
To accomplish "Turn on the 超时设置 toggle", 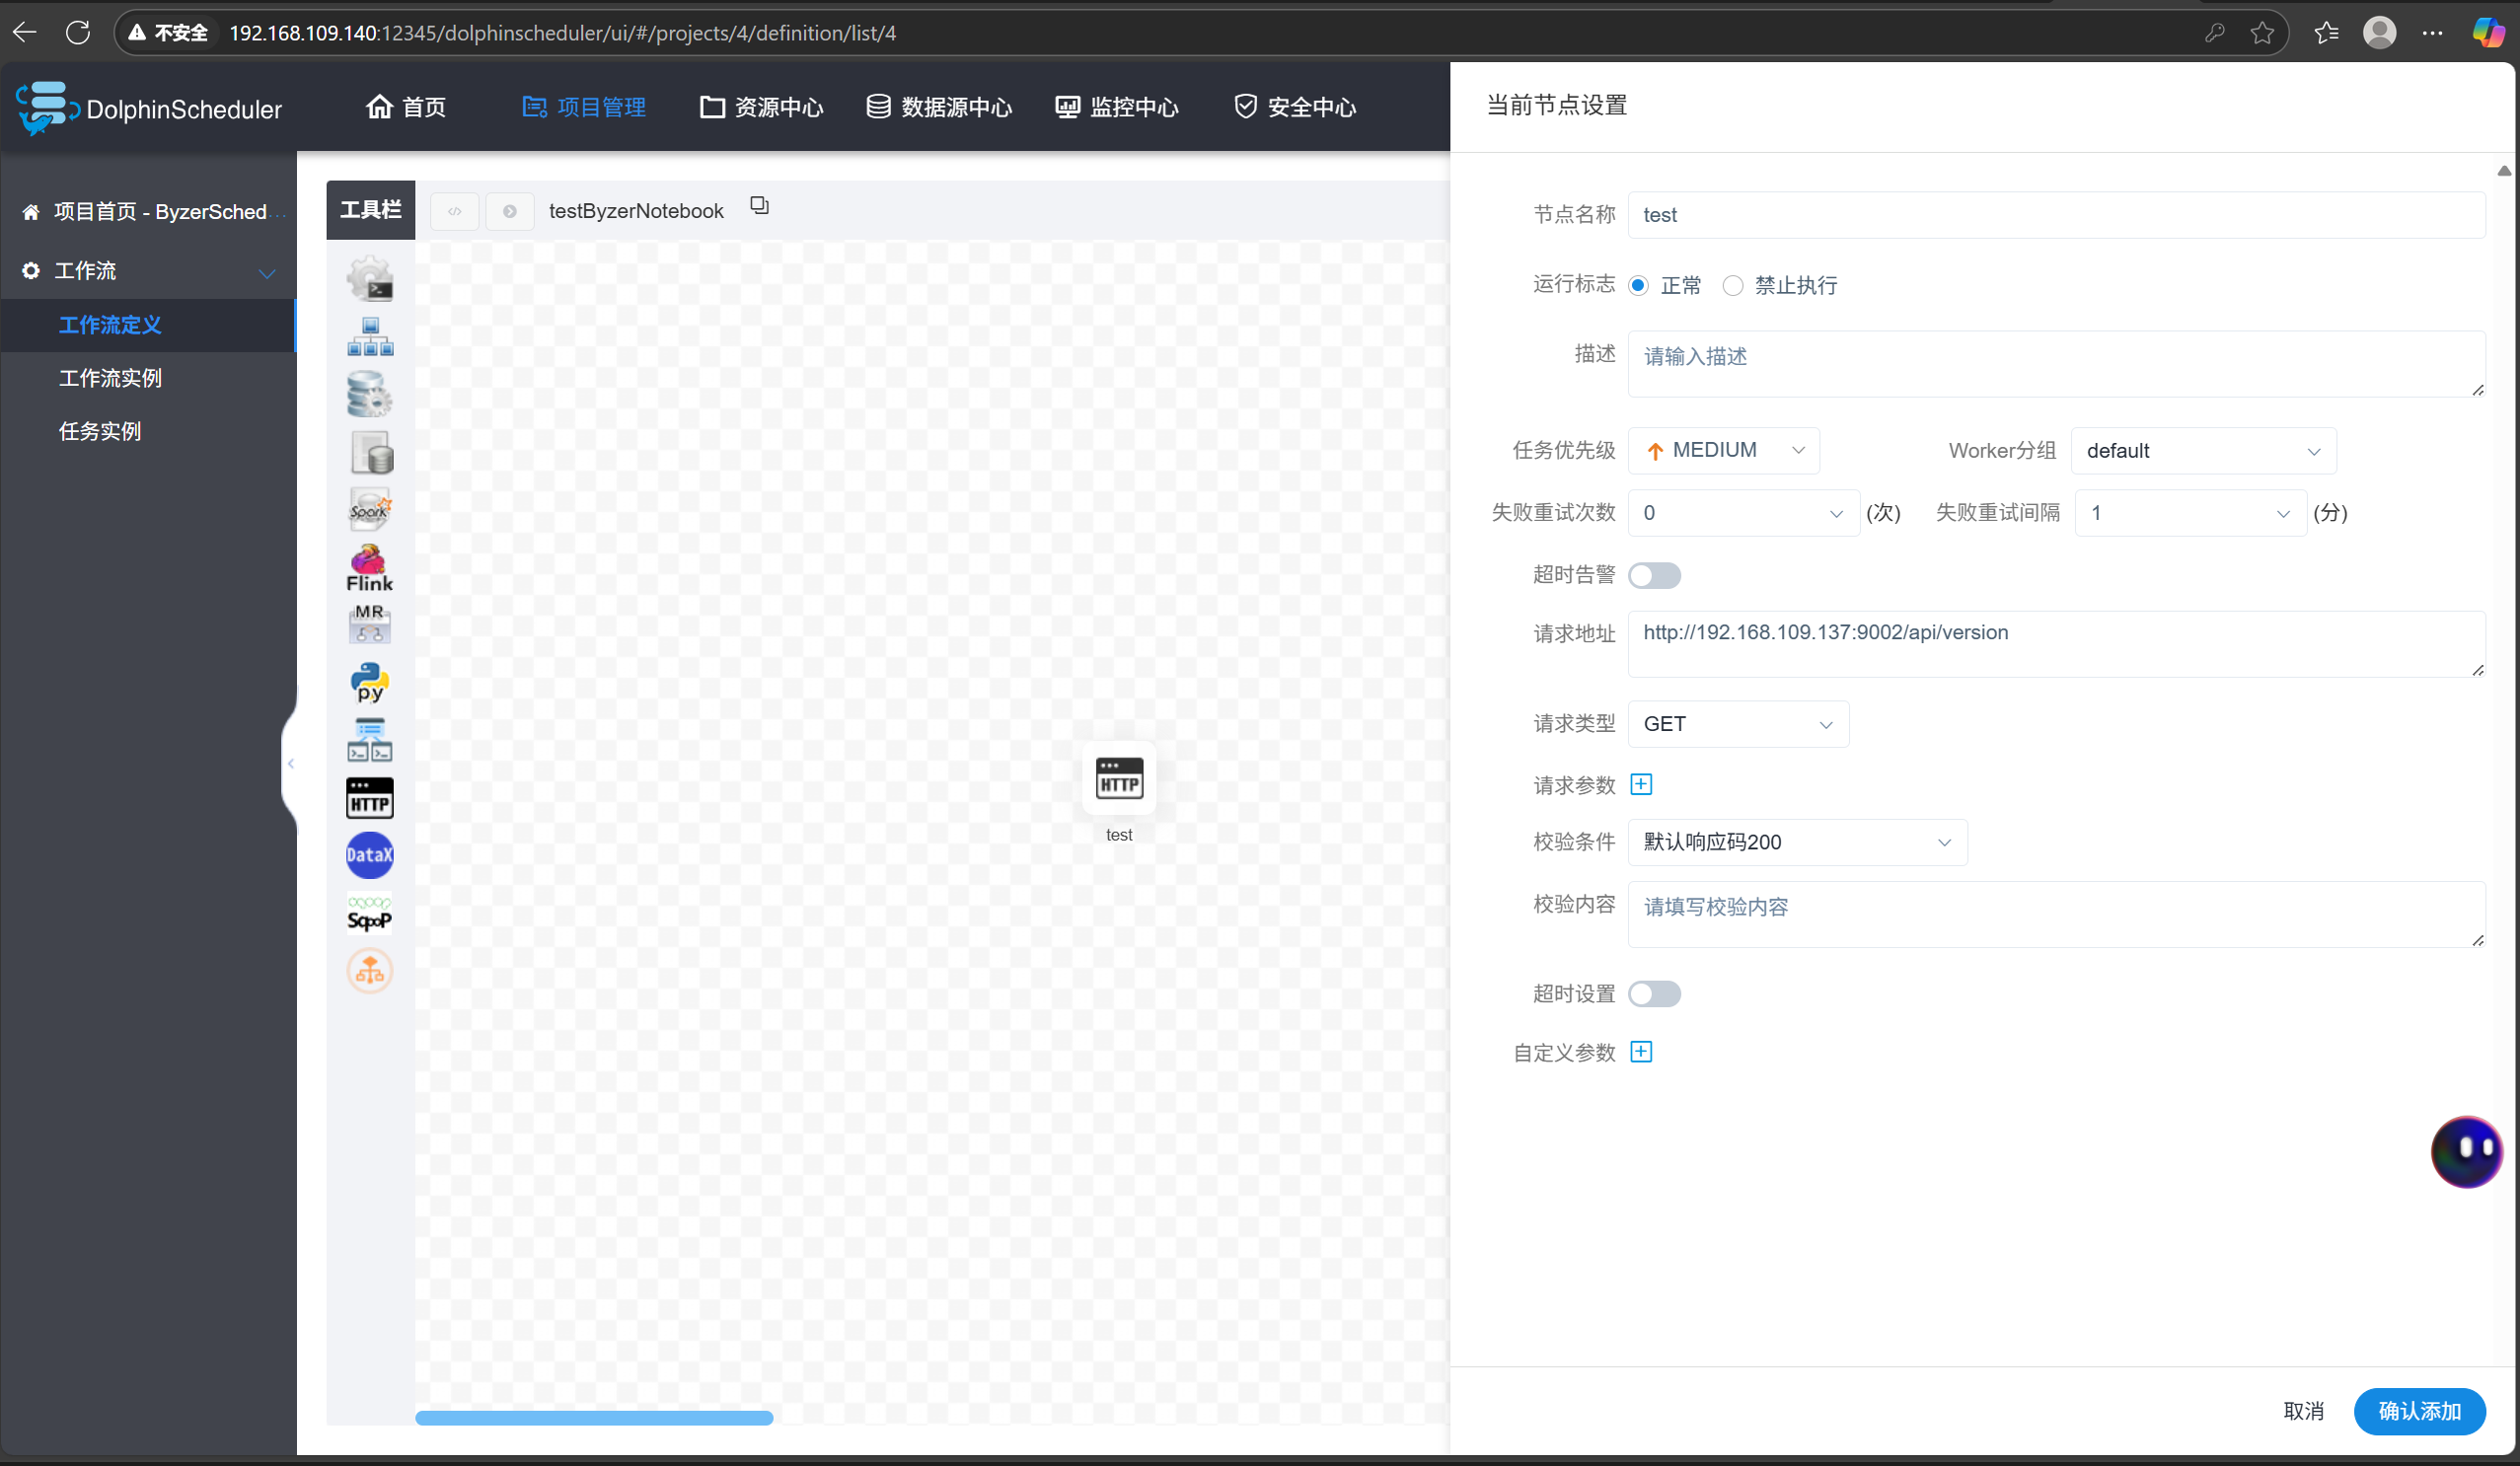I will click(x=1654, y=994).
